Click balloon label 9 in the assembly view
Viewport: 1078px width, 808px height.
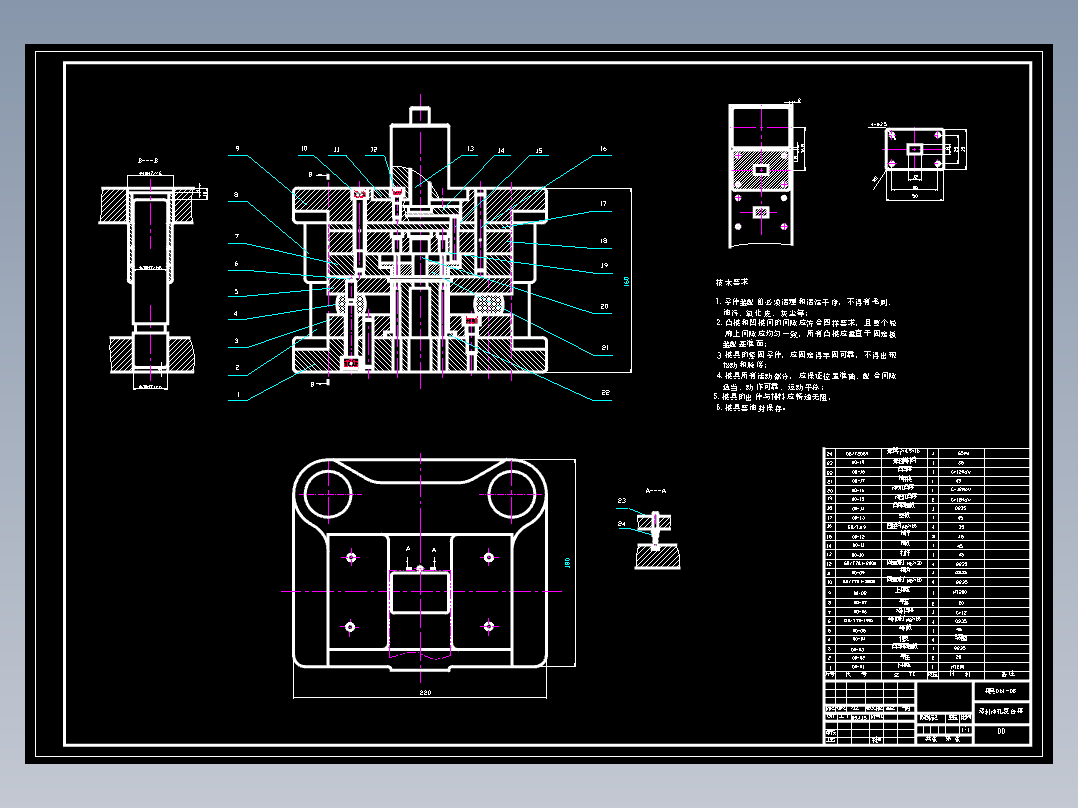coord(237,149)
